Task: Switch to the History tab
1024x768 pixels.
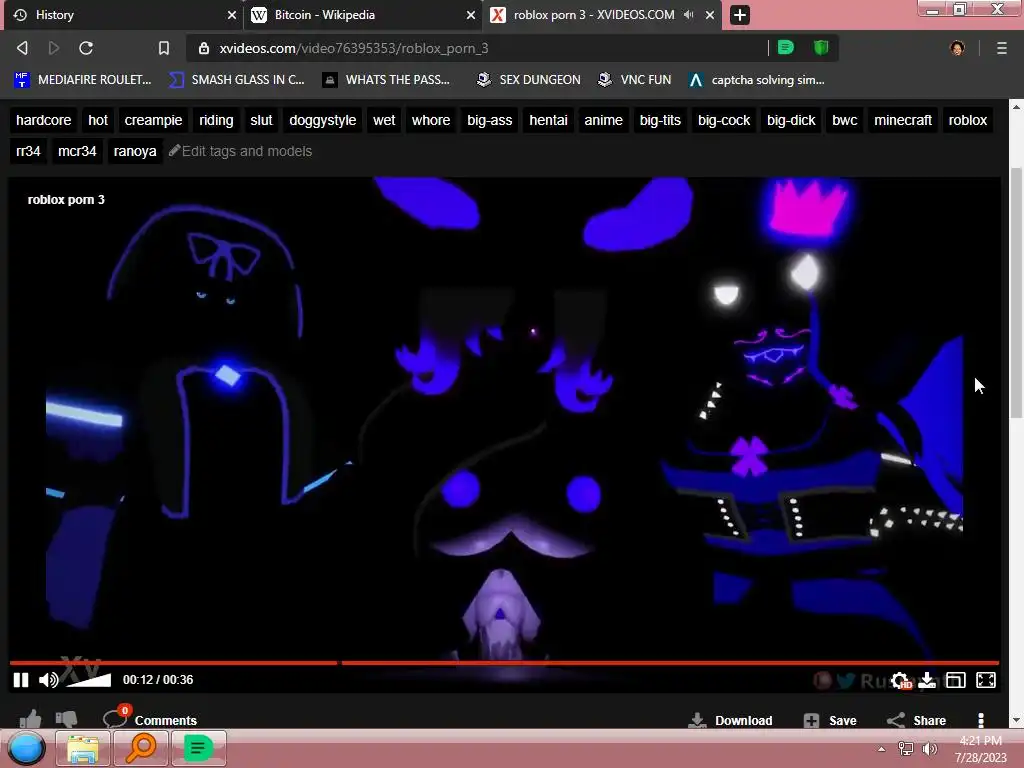Action: 123,15
